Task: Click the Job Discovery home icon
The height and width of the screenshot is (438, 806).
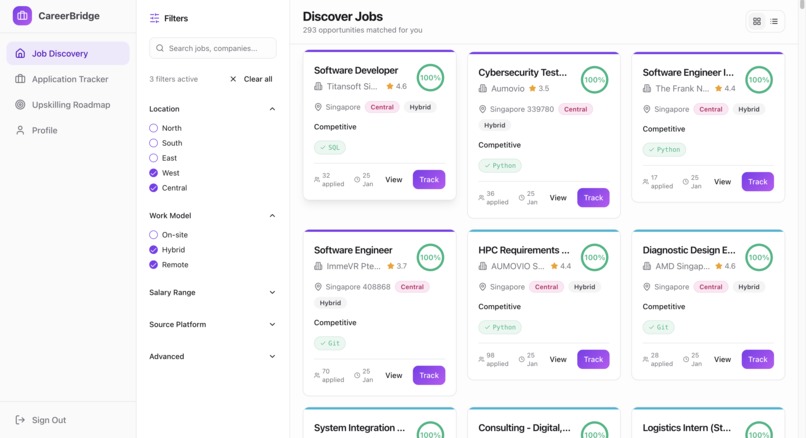Action: click(x=20, y=53)
